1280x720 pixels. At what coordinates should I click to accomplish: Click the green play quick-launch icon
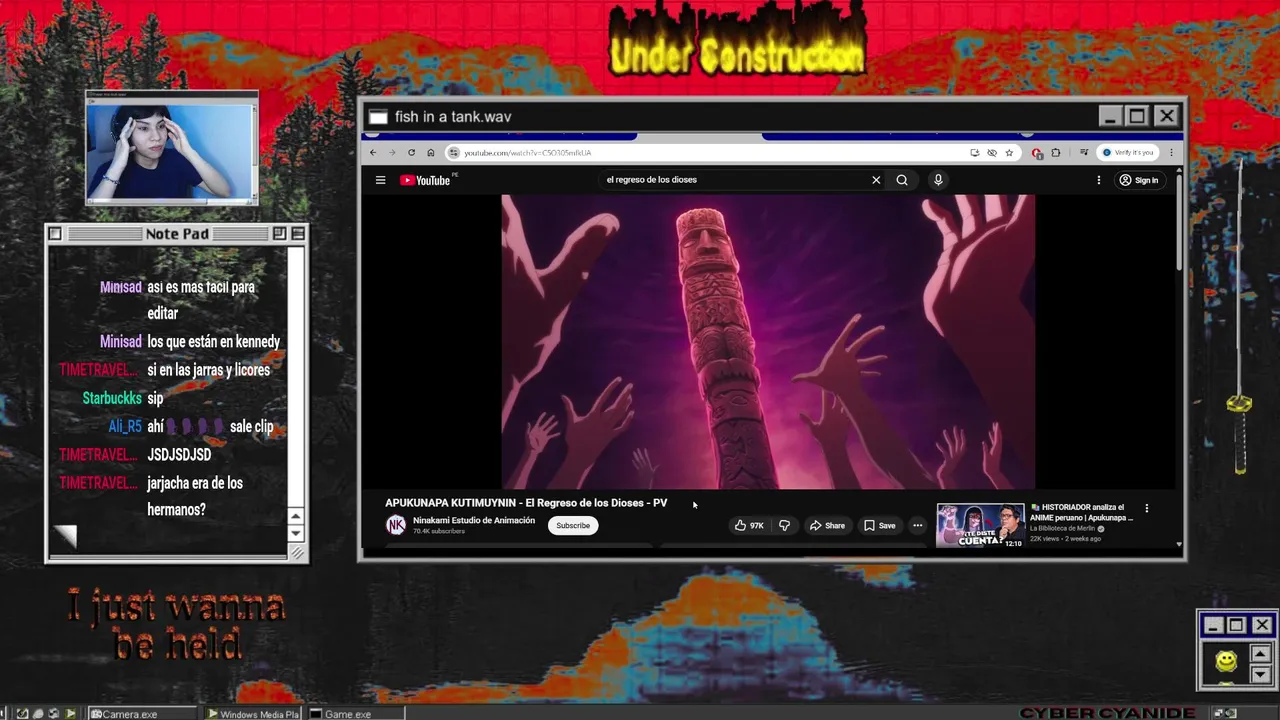(70, 714)
